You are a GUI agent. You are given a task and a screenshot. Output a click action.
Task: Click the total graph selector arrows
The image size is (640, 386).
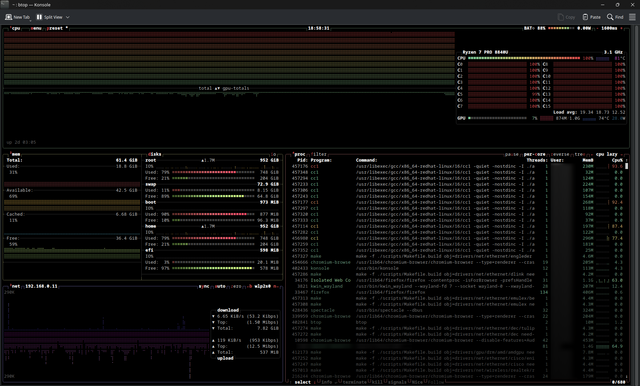[218, 88]
